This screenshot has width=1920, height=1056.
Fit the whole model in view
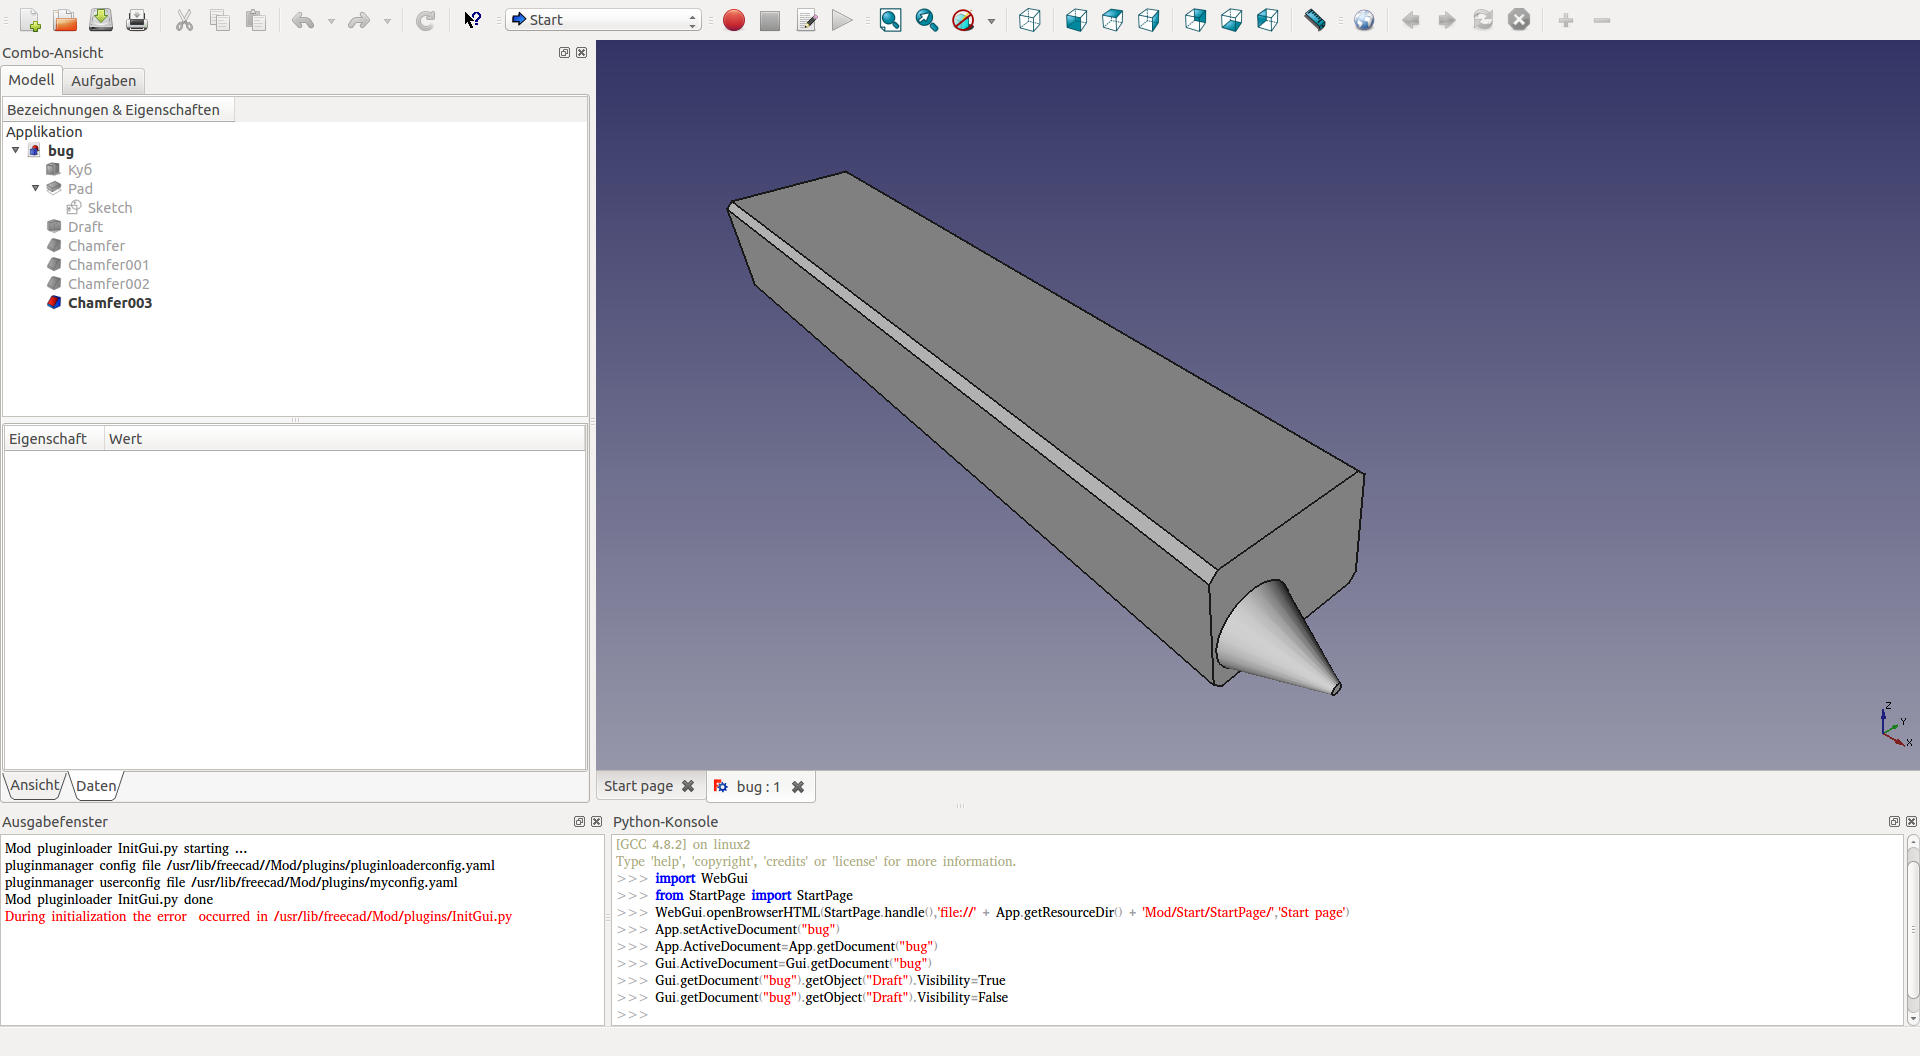[x=890, y=20]
